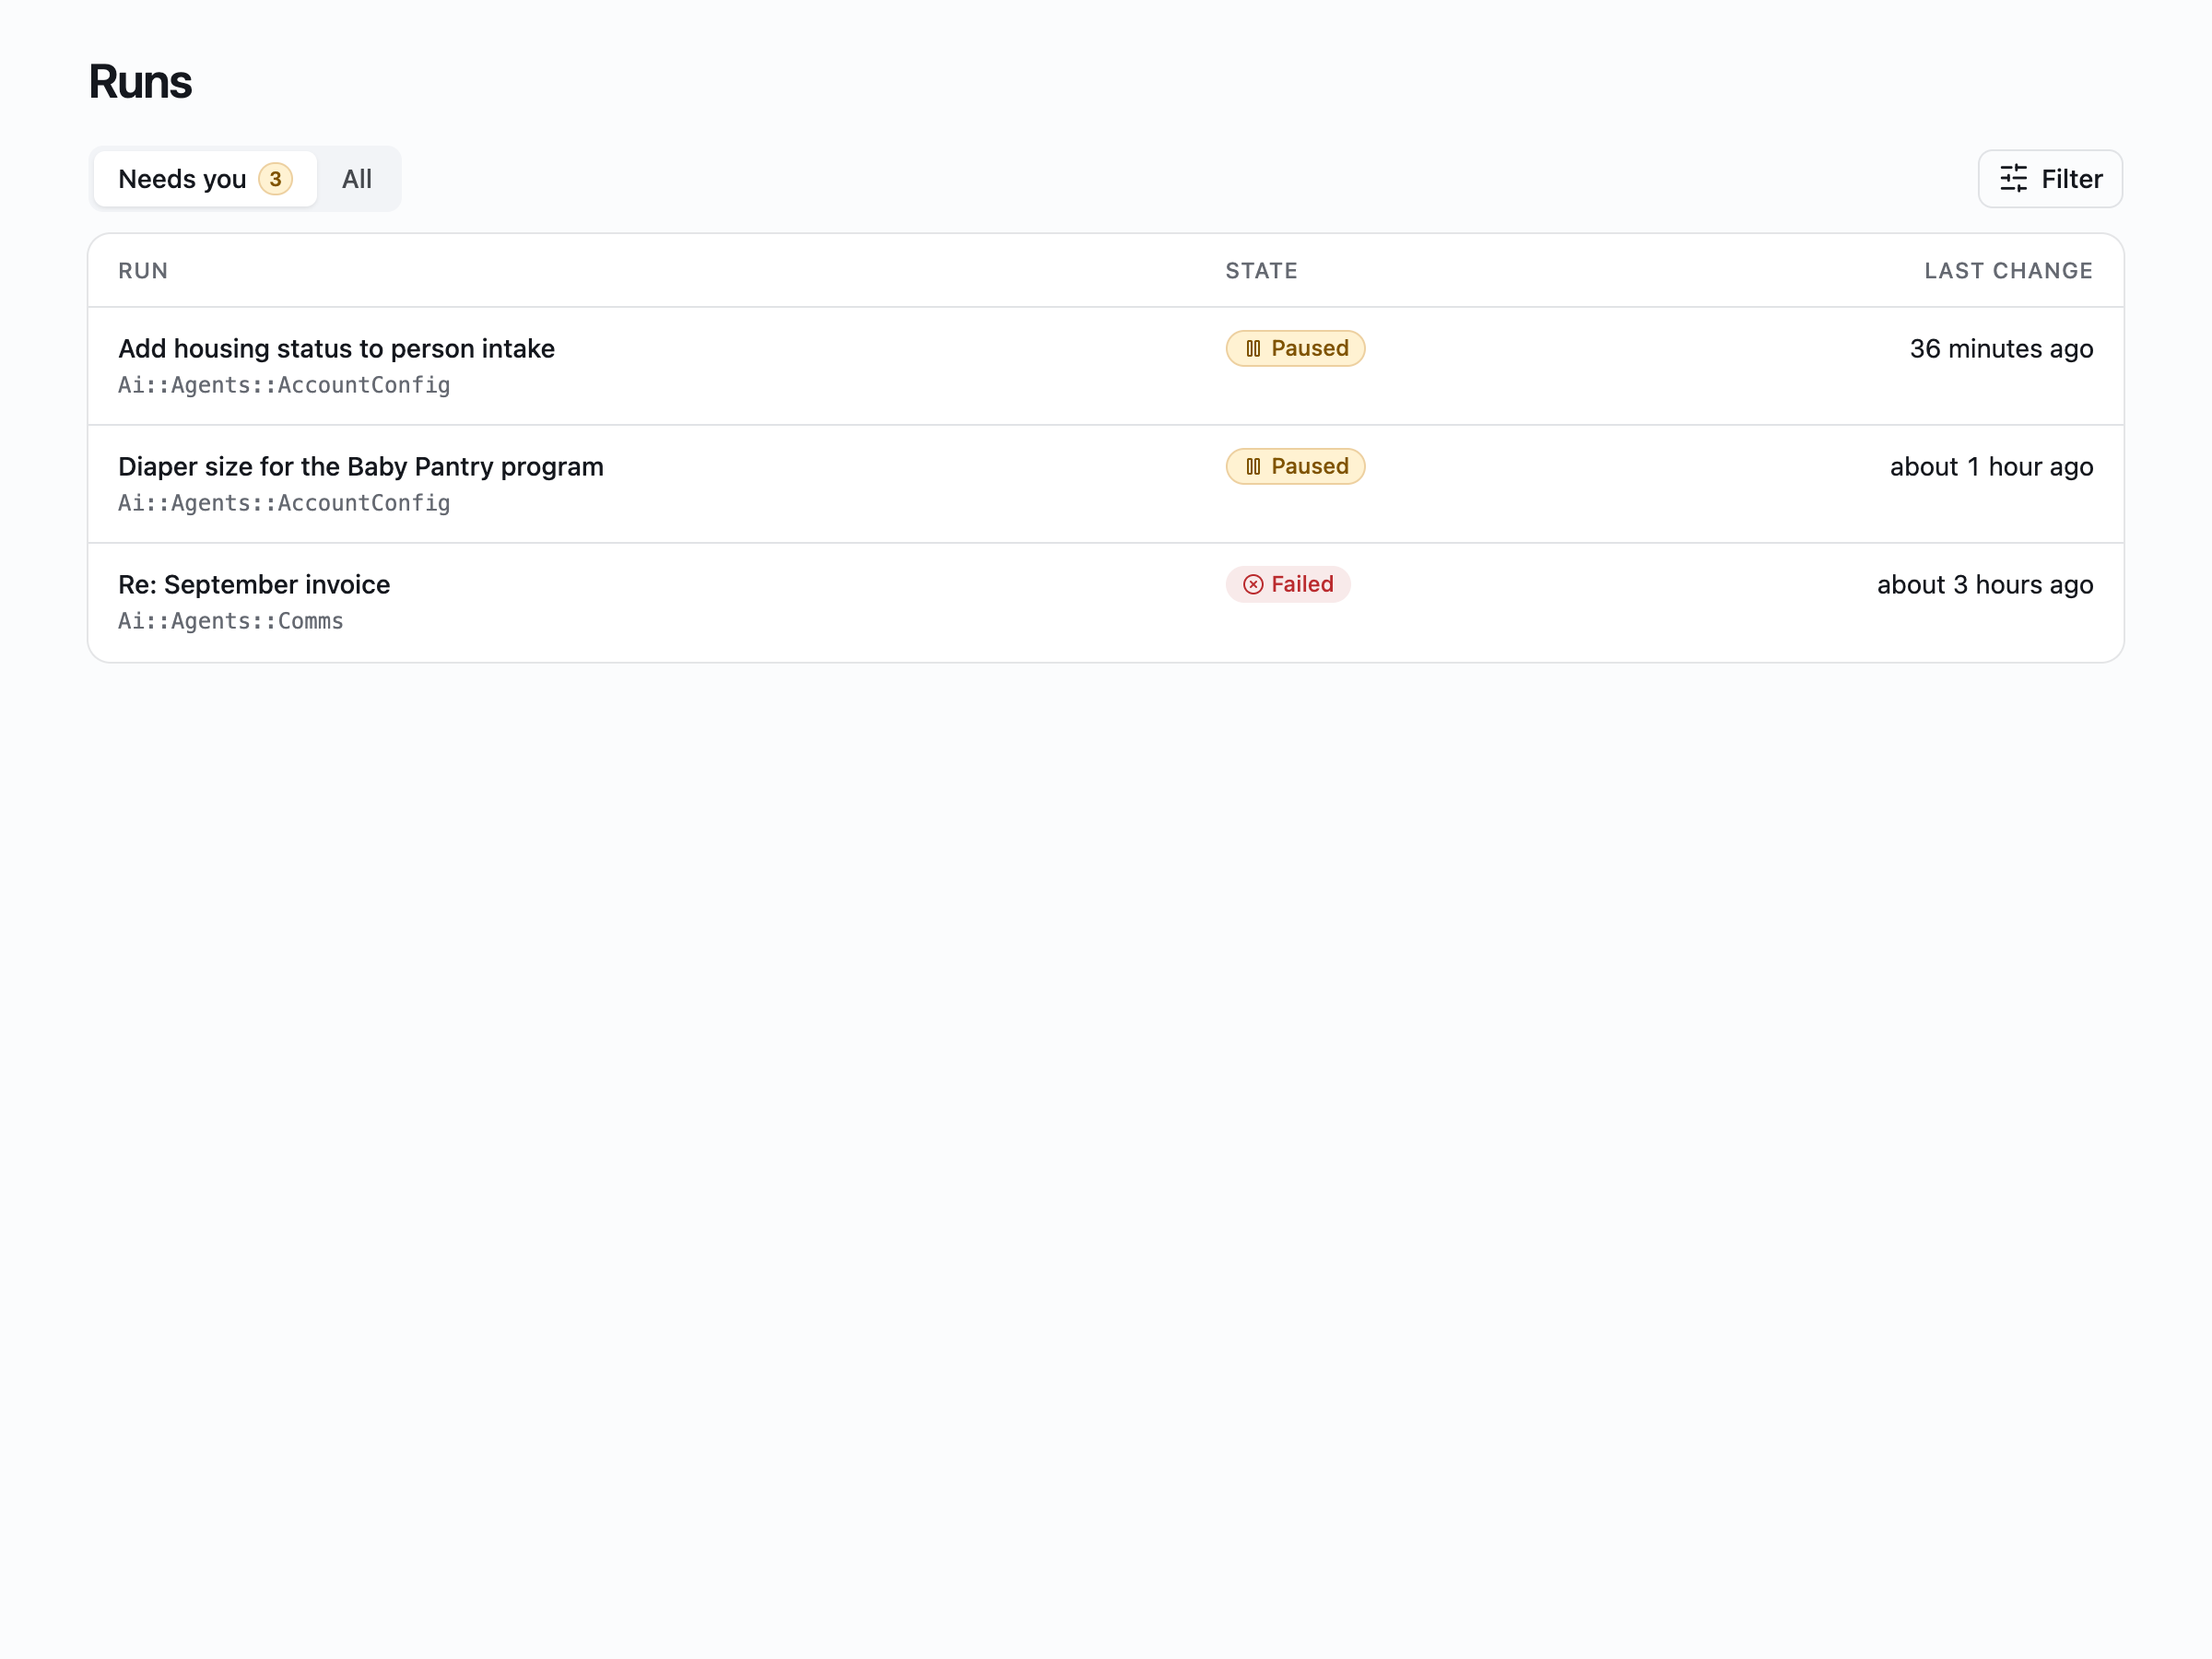Click the STATE column header
This screenshot has height=1659, width=2212.
[1261, 271]
